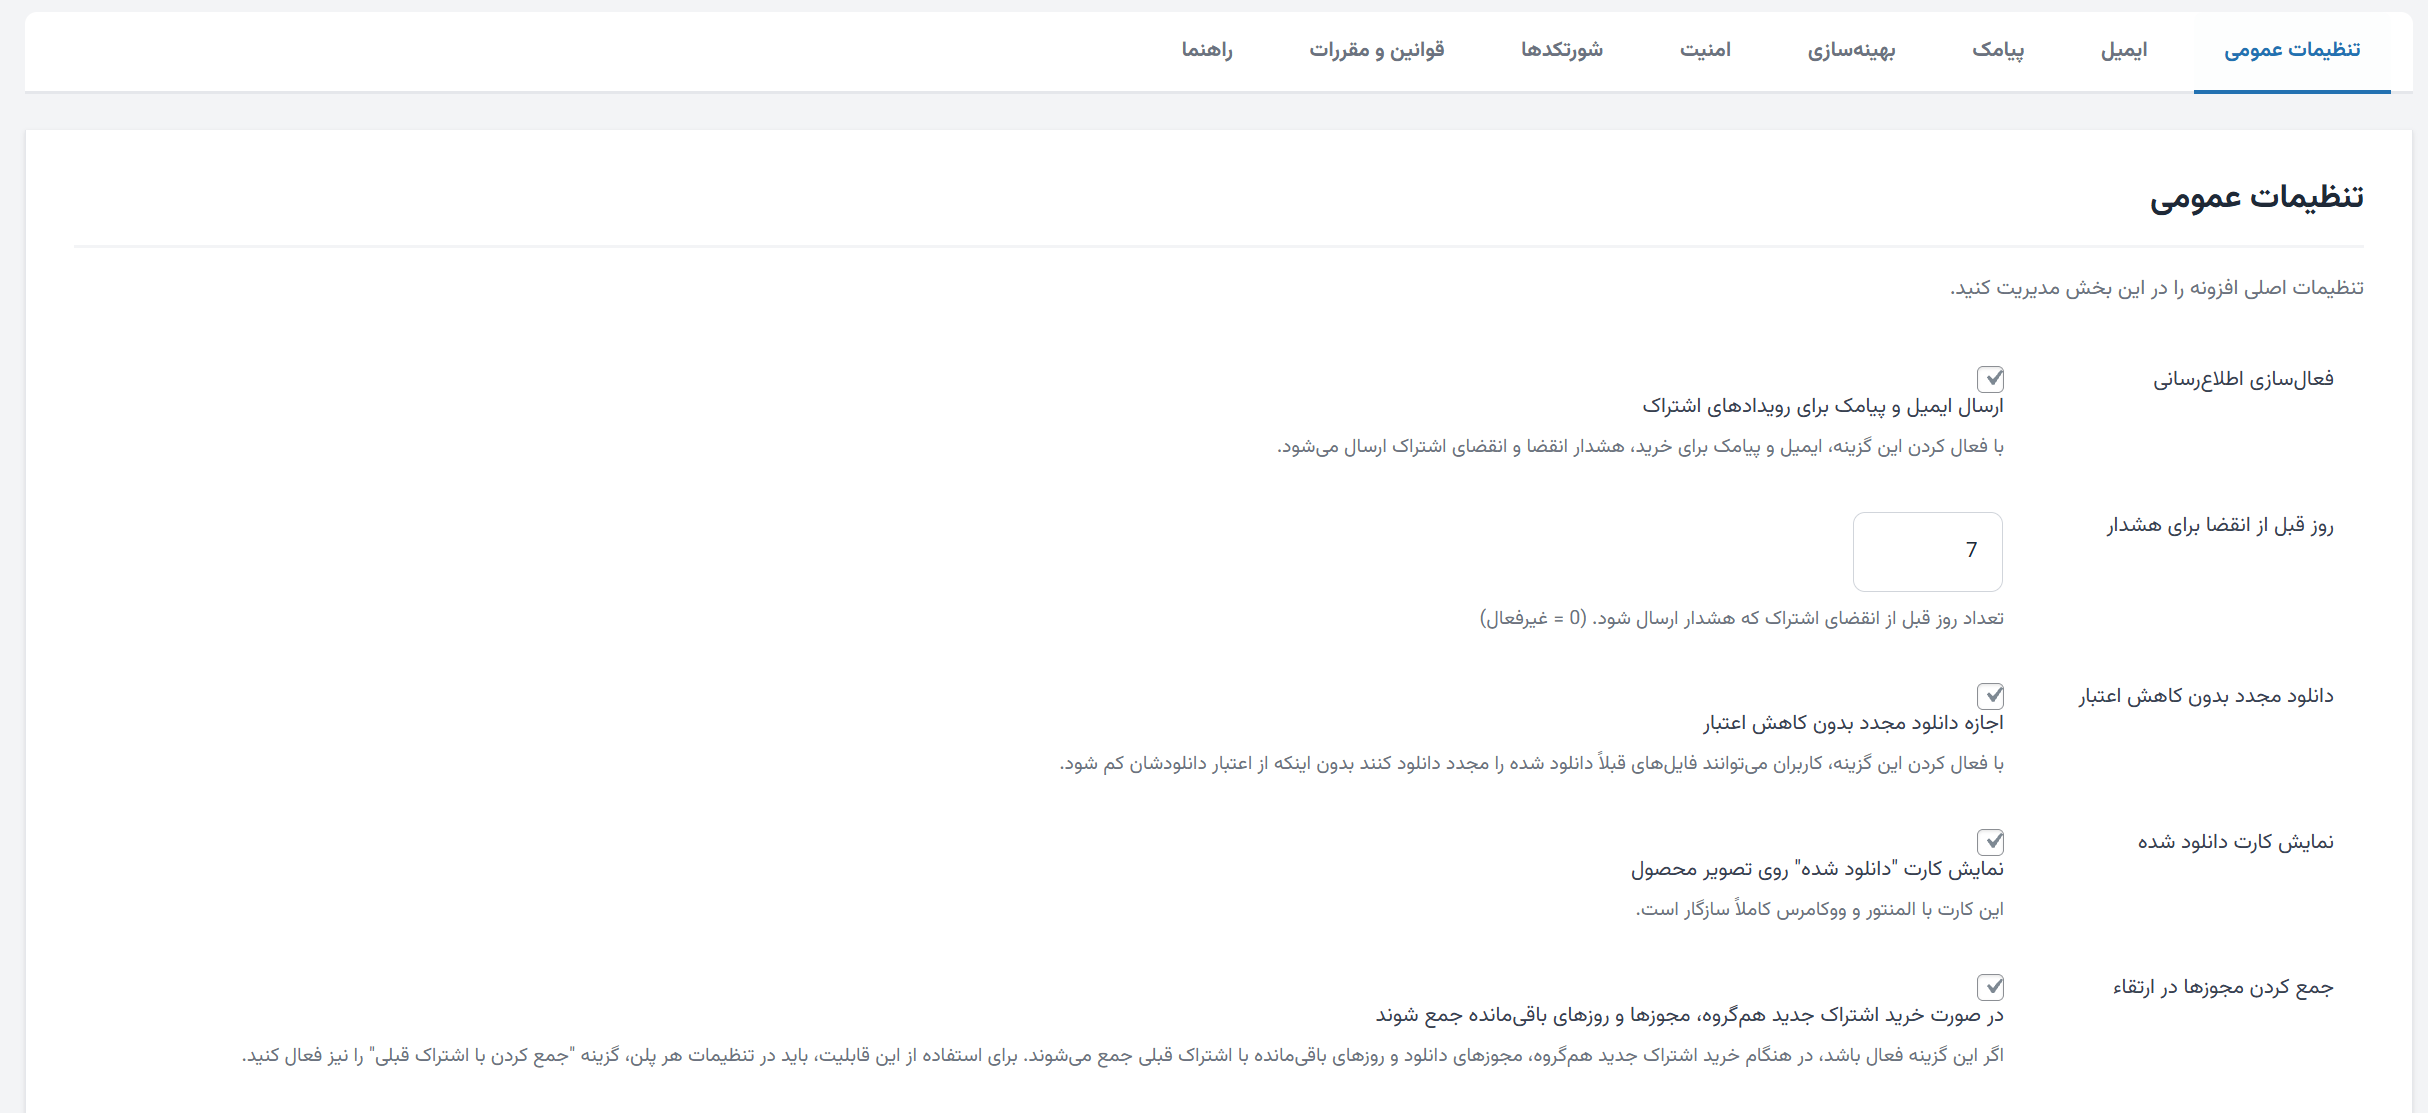This screenshot has width=2428, height=1113.
Task: Click the label اجازه دانلود مجدد بدون کاهش اعتبار
Action: (1853, 723)
